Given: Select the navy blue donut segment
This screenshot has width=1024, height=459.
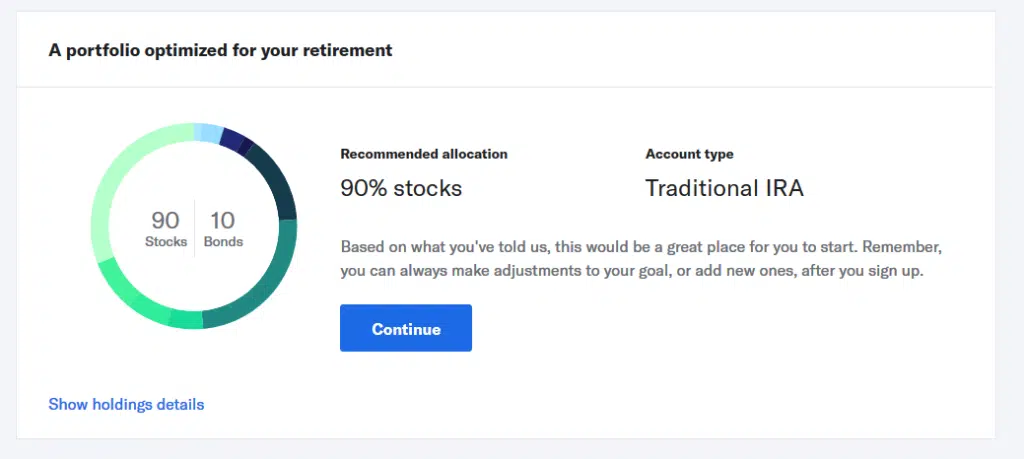Looking at the screenshot, I should click(235, 141).
